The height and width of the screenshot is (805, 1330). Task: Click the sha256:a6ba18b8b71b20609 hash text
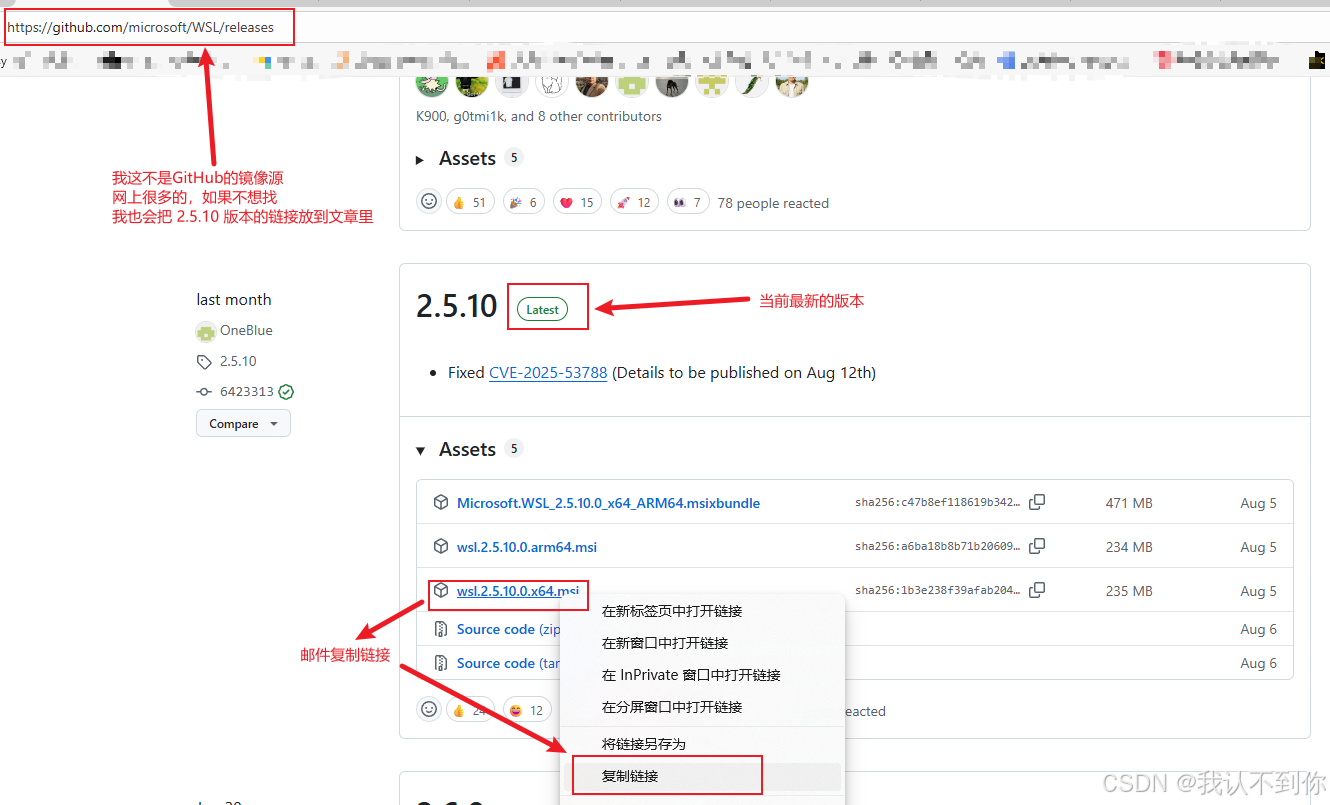click(938, 547)
